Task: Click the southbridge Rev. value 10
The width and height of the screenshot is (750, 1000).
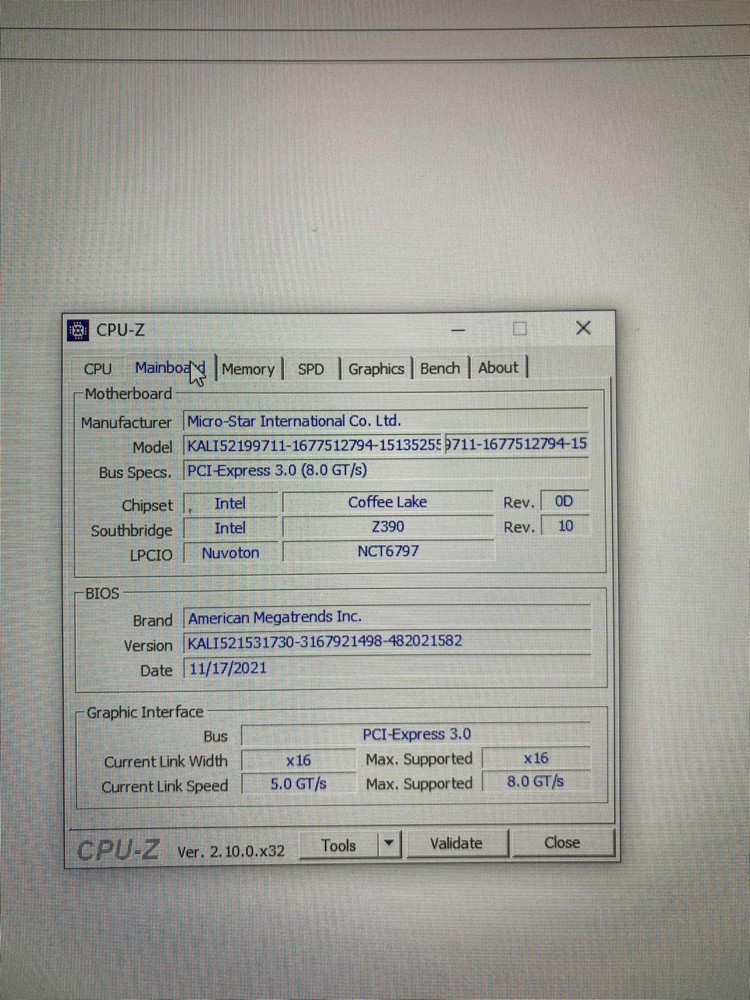Action: (564, 526)
